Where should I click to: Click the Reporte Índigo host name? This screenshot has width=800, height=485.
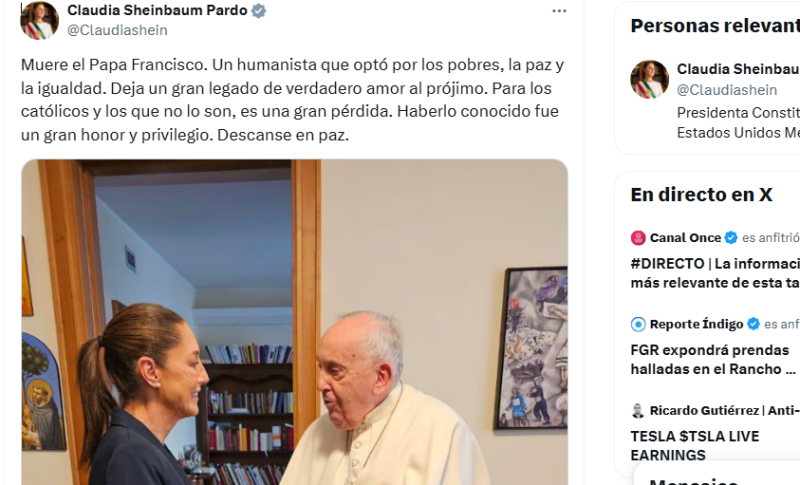click(696, 324)
